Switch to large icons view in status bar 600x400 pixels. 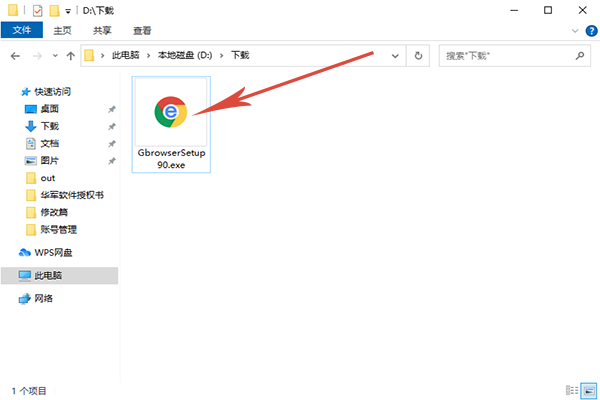tap(588, 390)
